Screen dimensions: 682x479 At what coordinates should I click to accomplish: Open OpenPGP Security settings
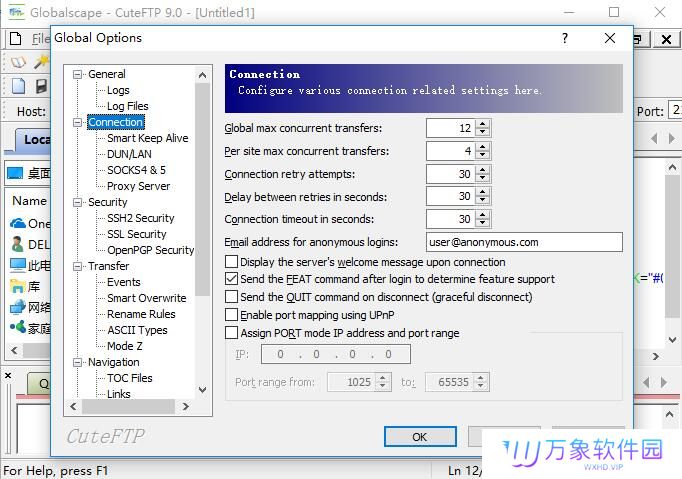(150, 250)
